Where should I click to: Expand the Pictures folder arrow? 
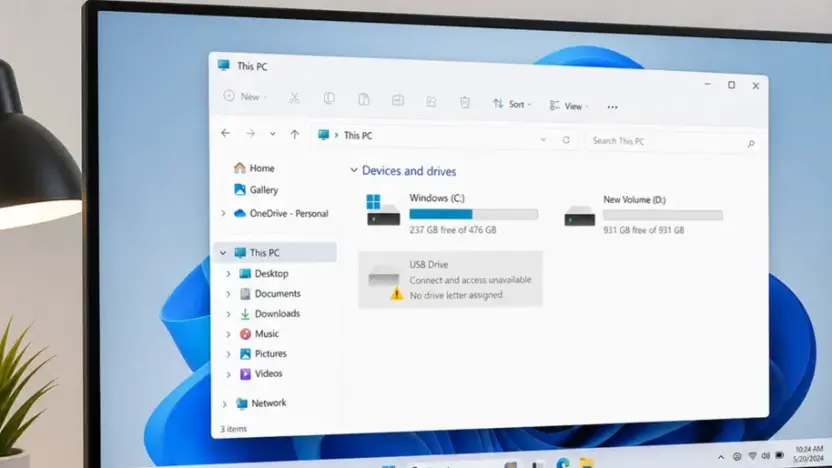[x=228, y=354]
